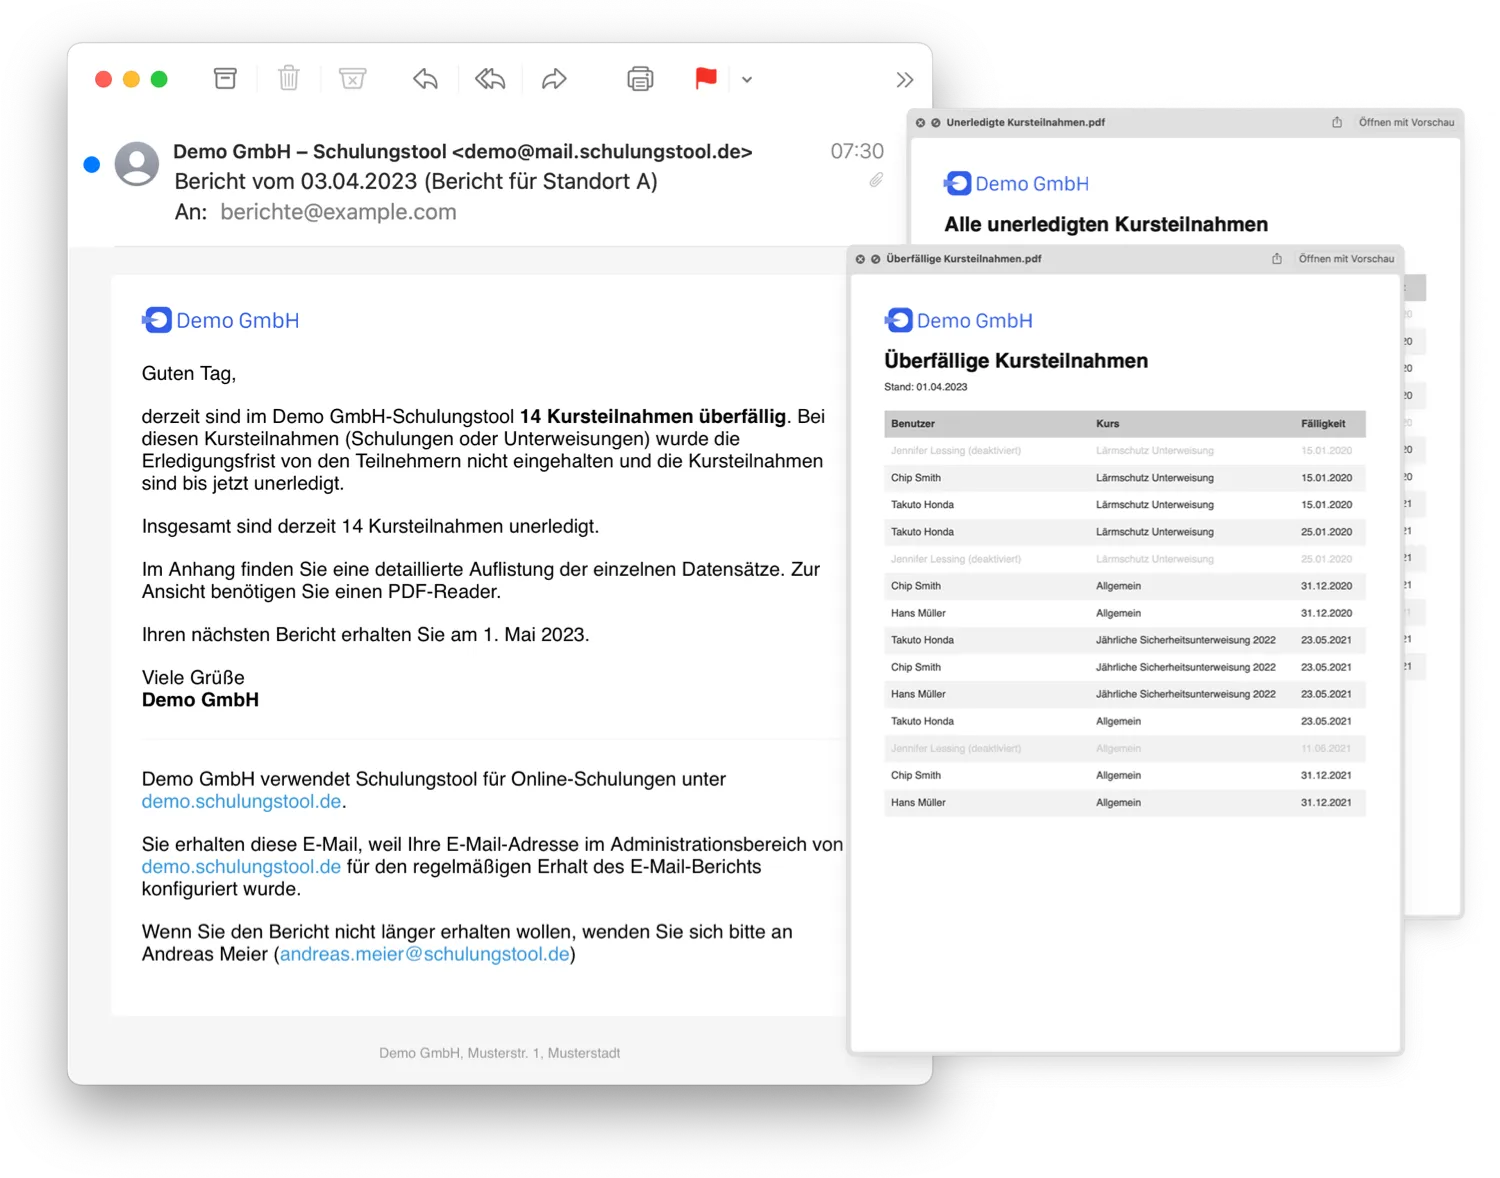Click Chip Smith row dated 15.01.2020

point(1125,478)
